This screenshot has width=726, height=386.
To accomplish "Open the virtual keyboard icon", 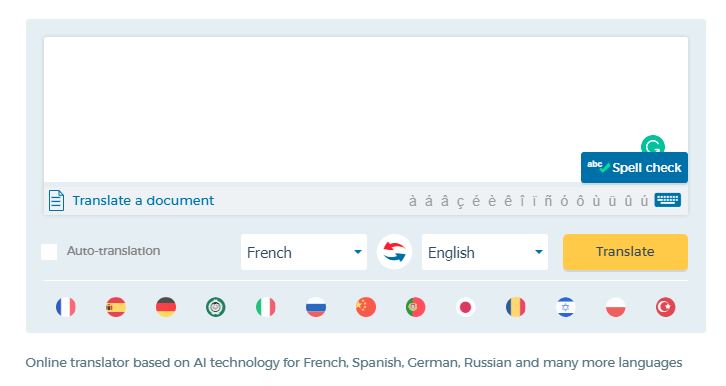I will (x=667, y=200).
